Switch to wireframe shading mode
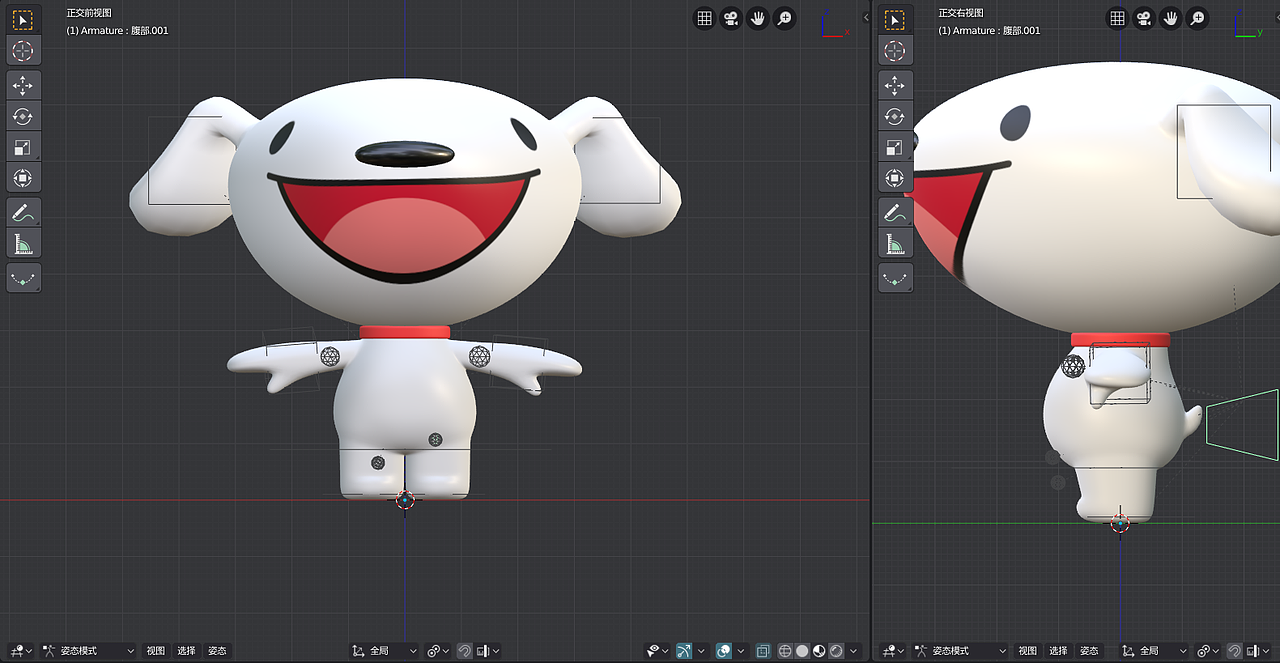 tap(785, 651)
